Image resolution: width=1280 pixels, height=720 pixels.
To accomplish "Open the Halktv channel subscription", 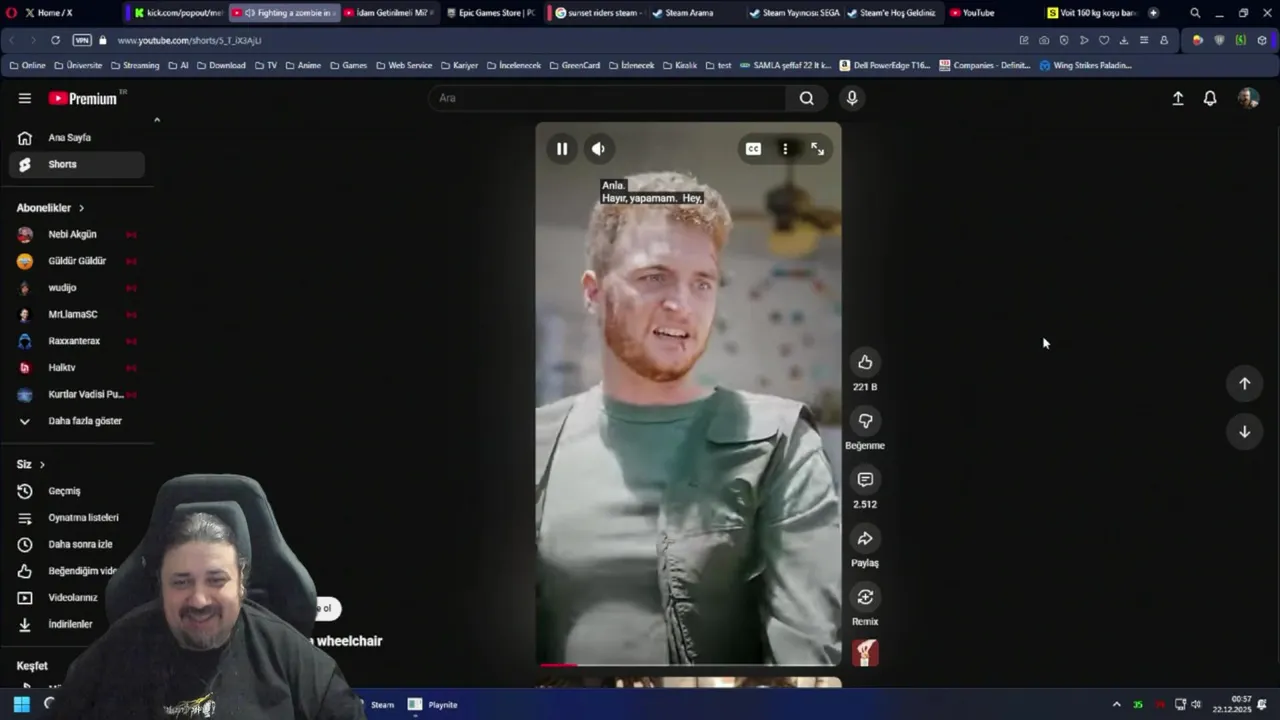I will pyautogui.click(x=76, y=368).
